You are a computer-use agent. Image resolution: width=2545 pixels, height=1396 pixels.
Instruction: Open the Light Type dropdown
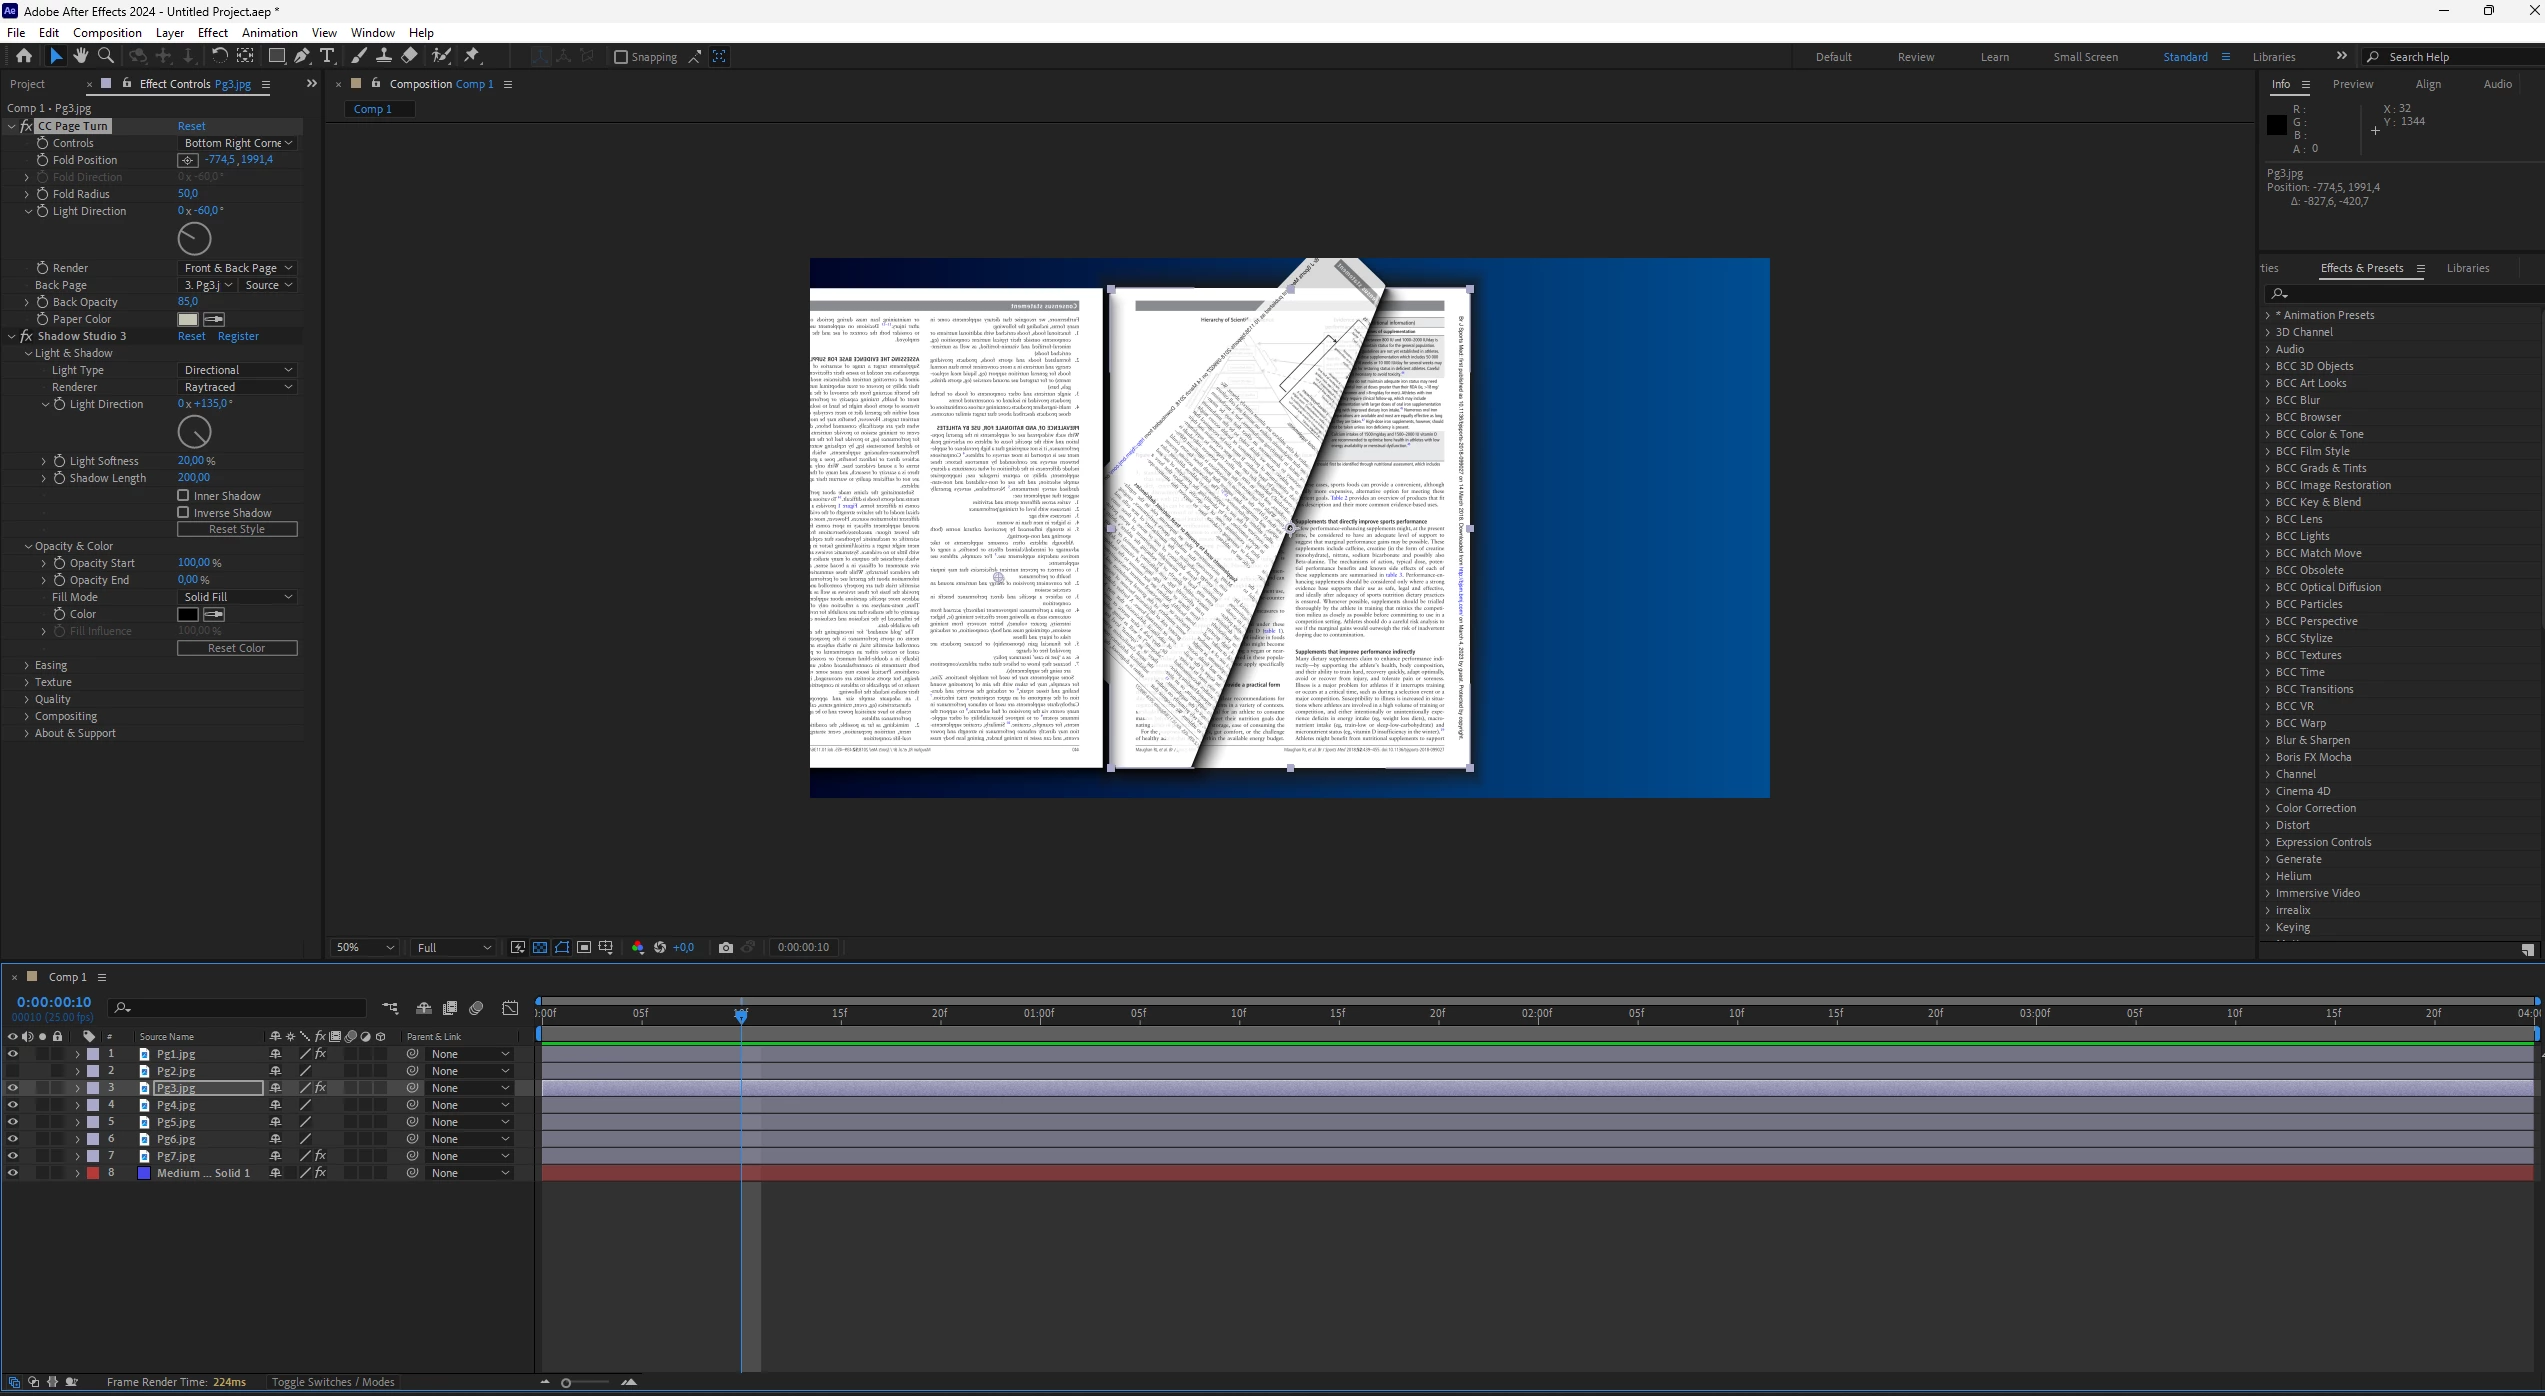[237, 370]
